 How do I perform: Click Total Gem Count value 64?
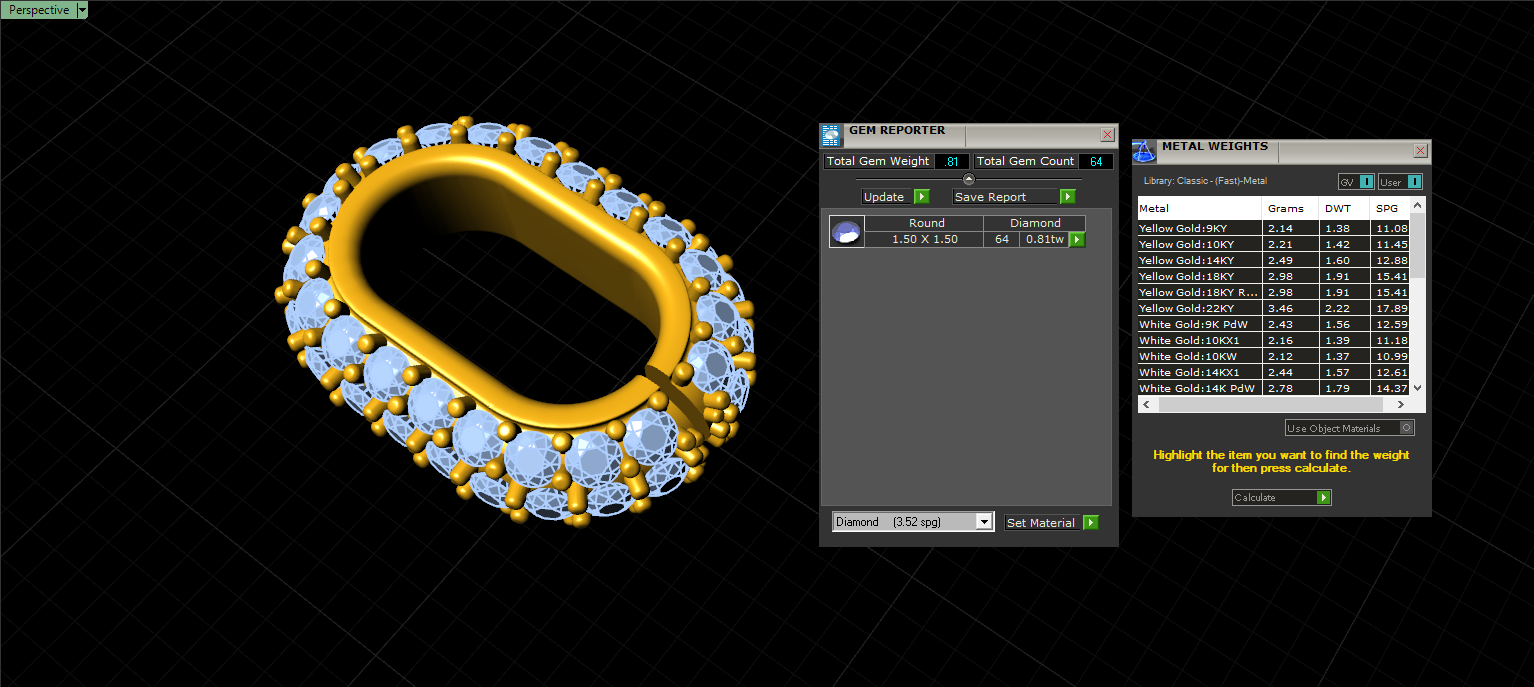(1096, 161)
